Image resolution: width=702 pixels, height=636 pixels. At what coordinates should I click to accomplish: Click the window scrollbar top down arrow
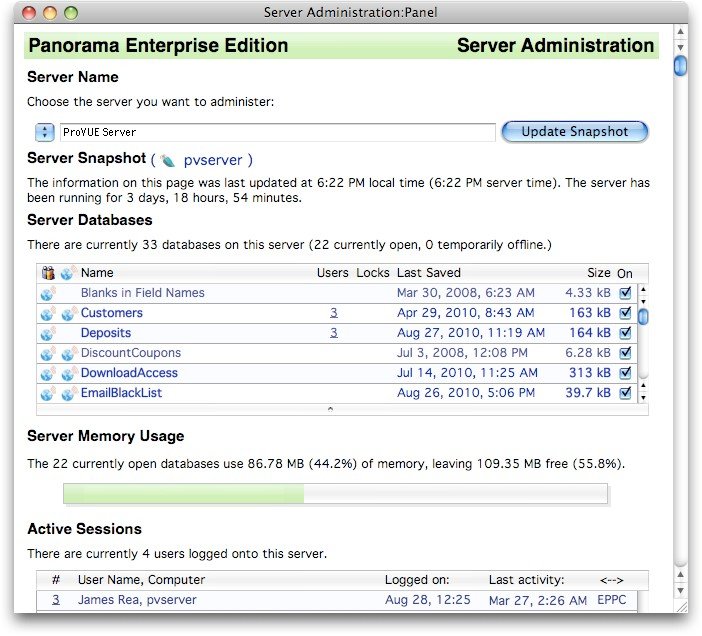point(680,47)
